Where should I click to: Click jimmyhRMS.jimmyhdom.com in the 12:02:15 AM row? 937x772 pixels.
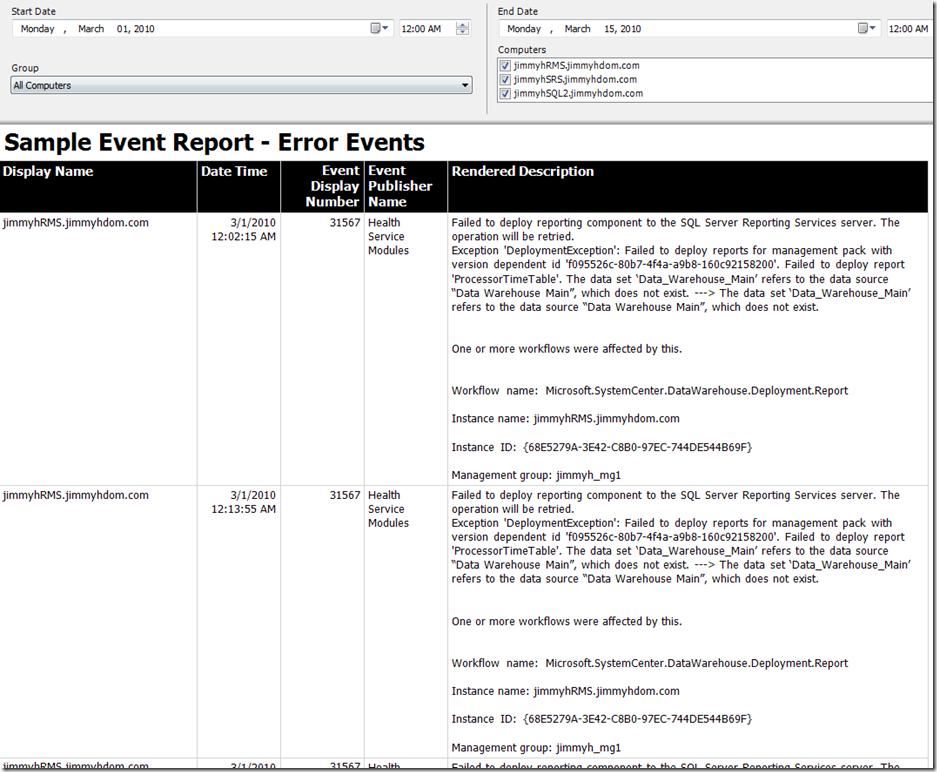click(76, 223)
